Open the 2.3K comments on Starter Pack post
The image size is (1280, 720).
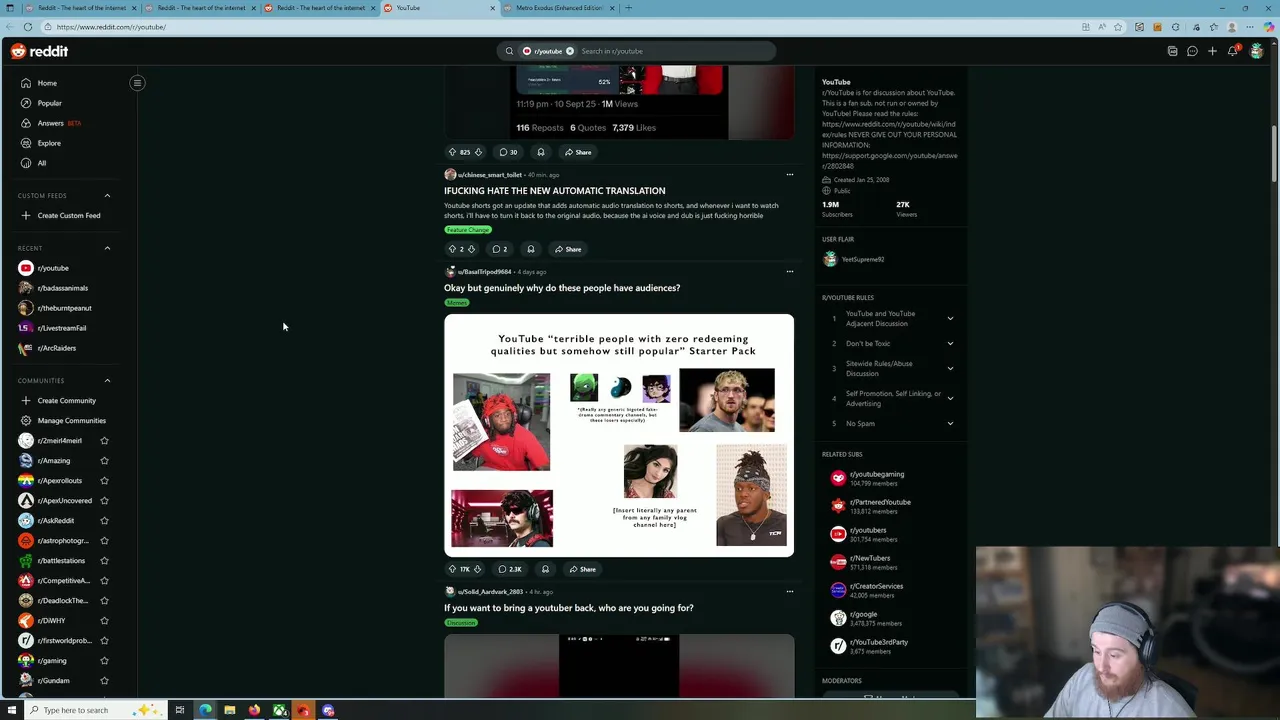click(510, 569)
